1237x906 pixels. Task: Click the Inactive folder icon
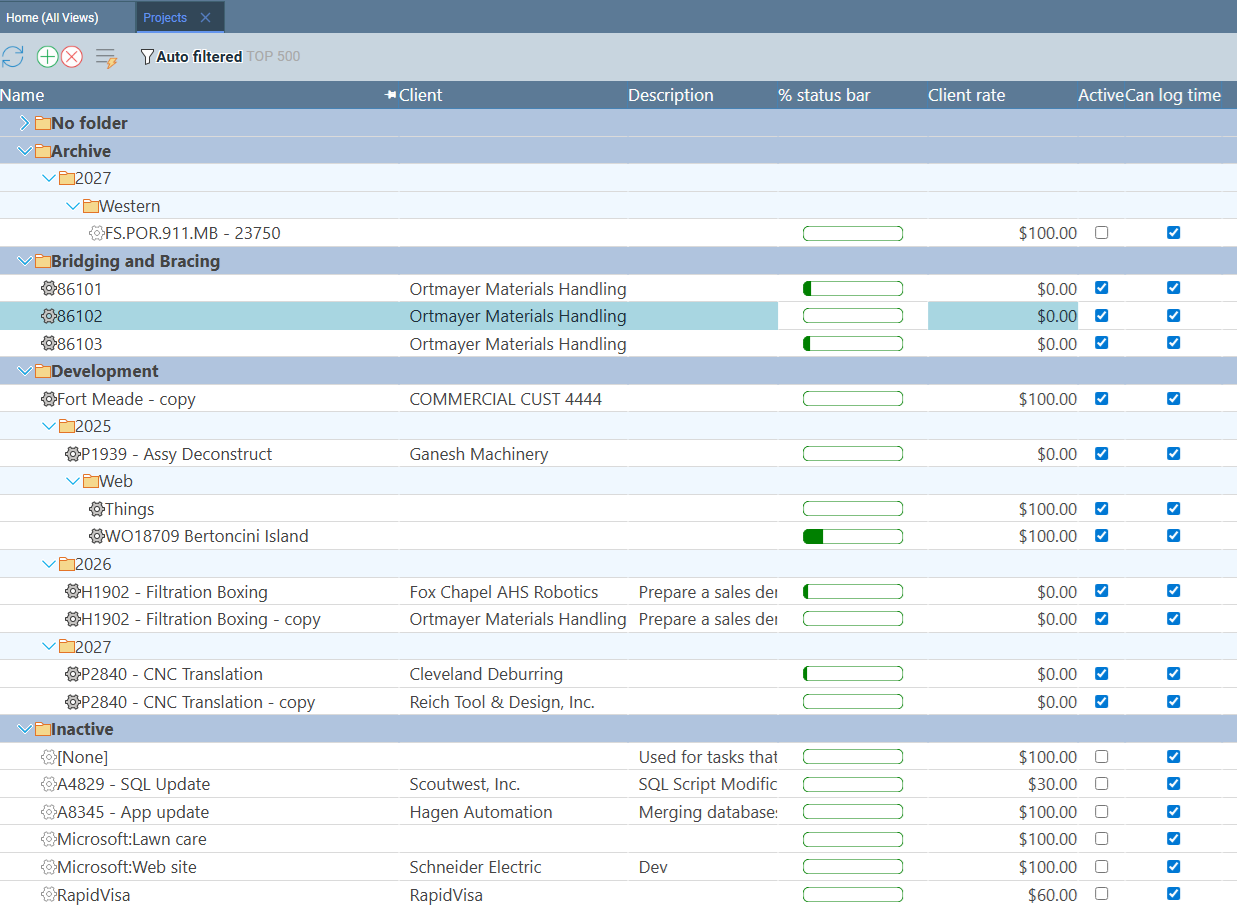point(42,729)
